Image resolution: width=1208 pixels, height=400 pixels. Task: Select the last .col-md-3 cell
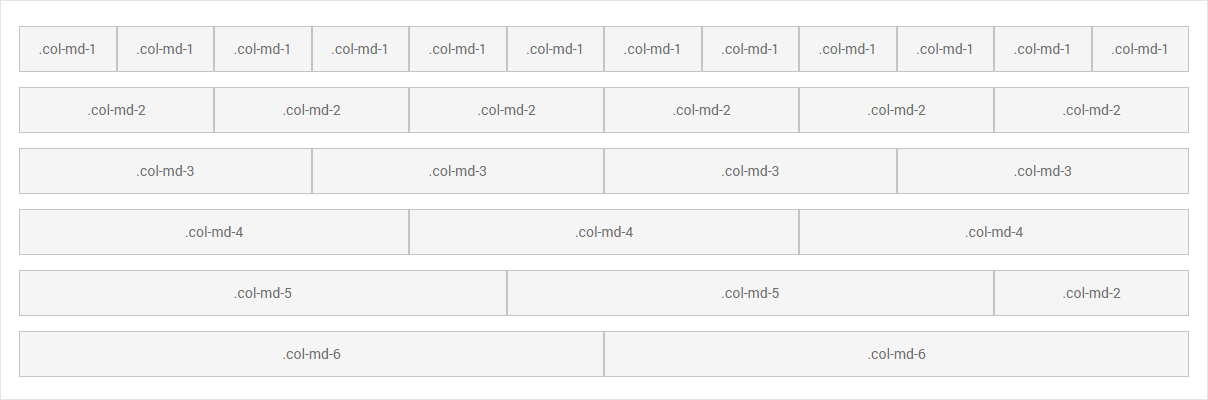point(1043,171)
